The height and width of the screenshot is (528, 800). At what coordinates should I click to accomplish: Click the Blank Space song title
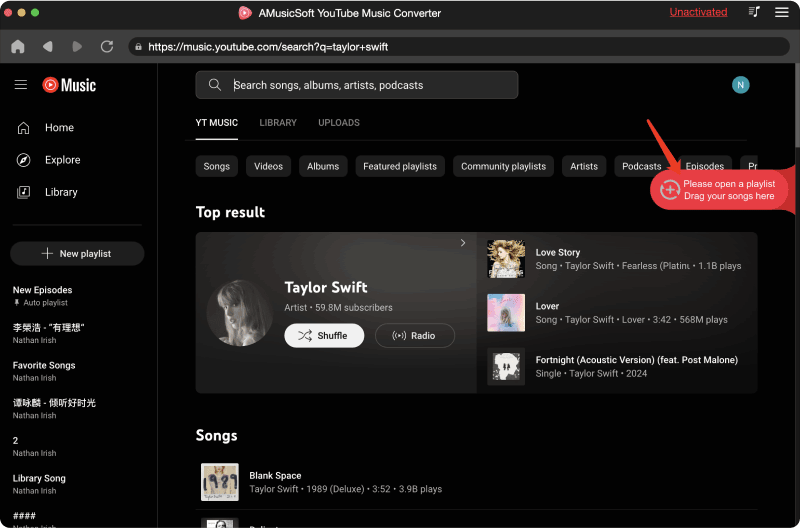point(275,475)
